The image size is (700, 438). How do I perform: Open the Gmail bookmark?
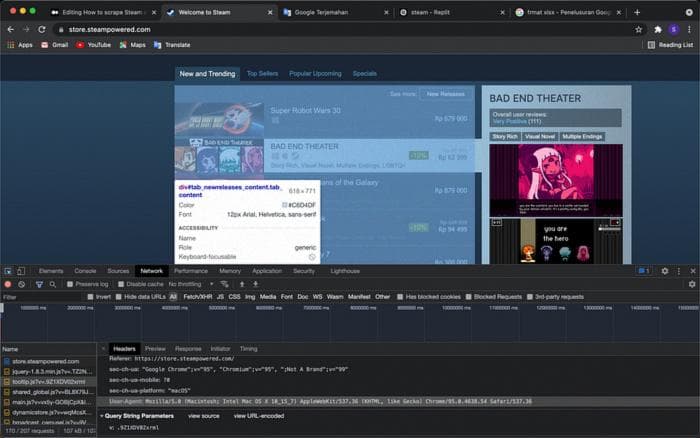click(54, 45)
